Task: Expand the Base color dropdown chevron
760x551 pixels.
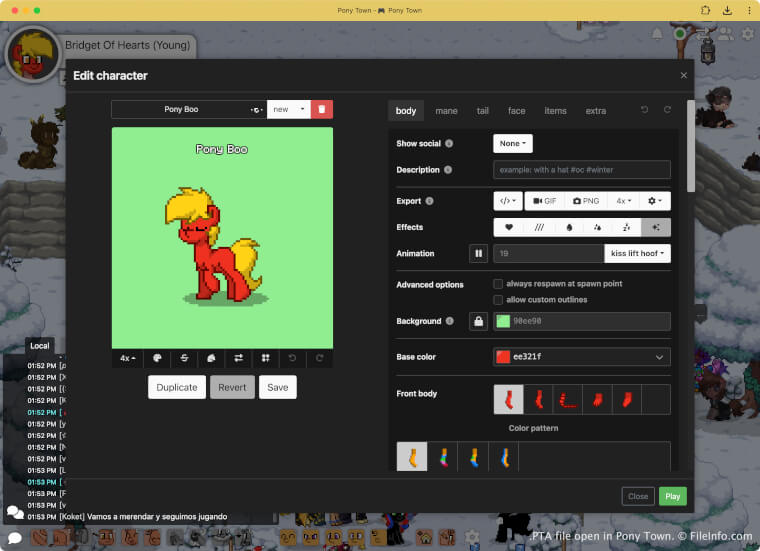Action: tap(659, 357)
